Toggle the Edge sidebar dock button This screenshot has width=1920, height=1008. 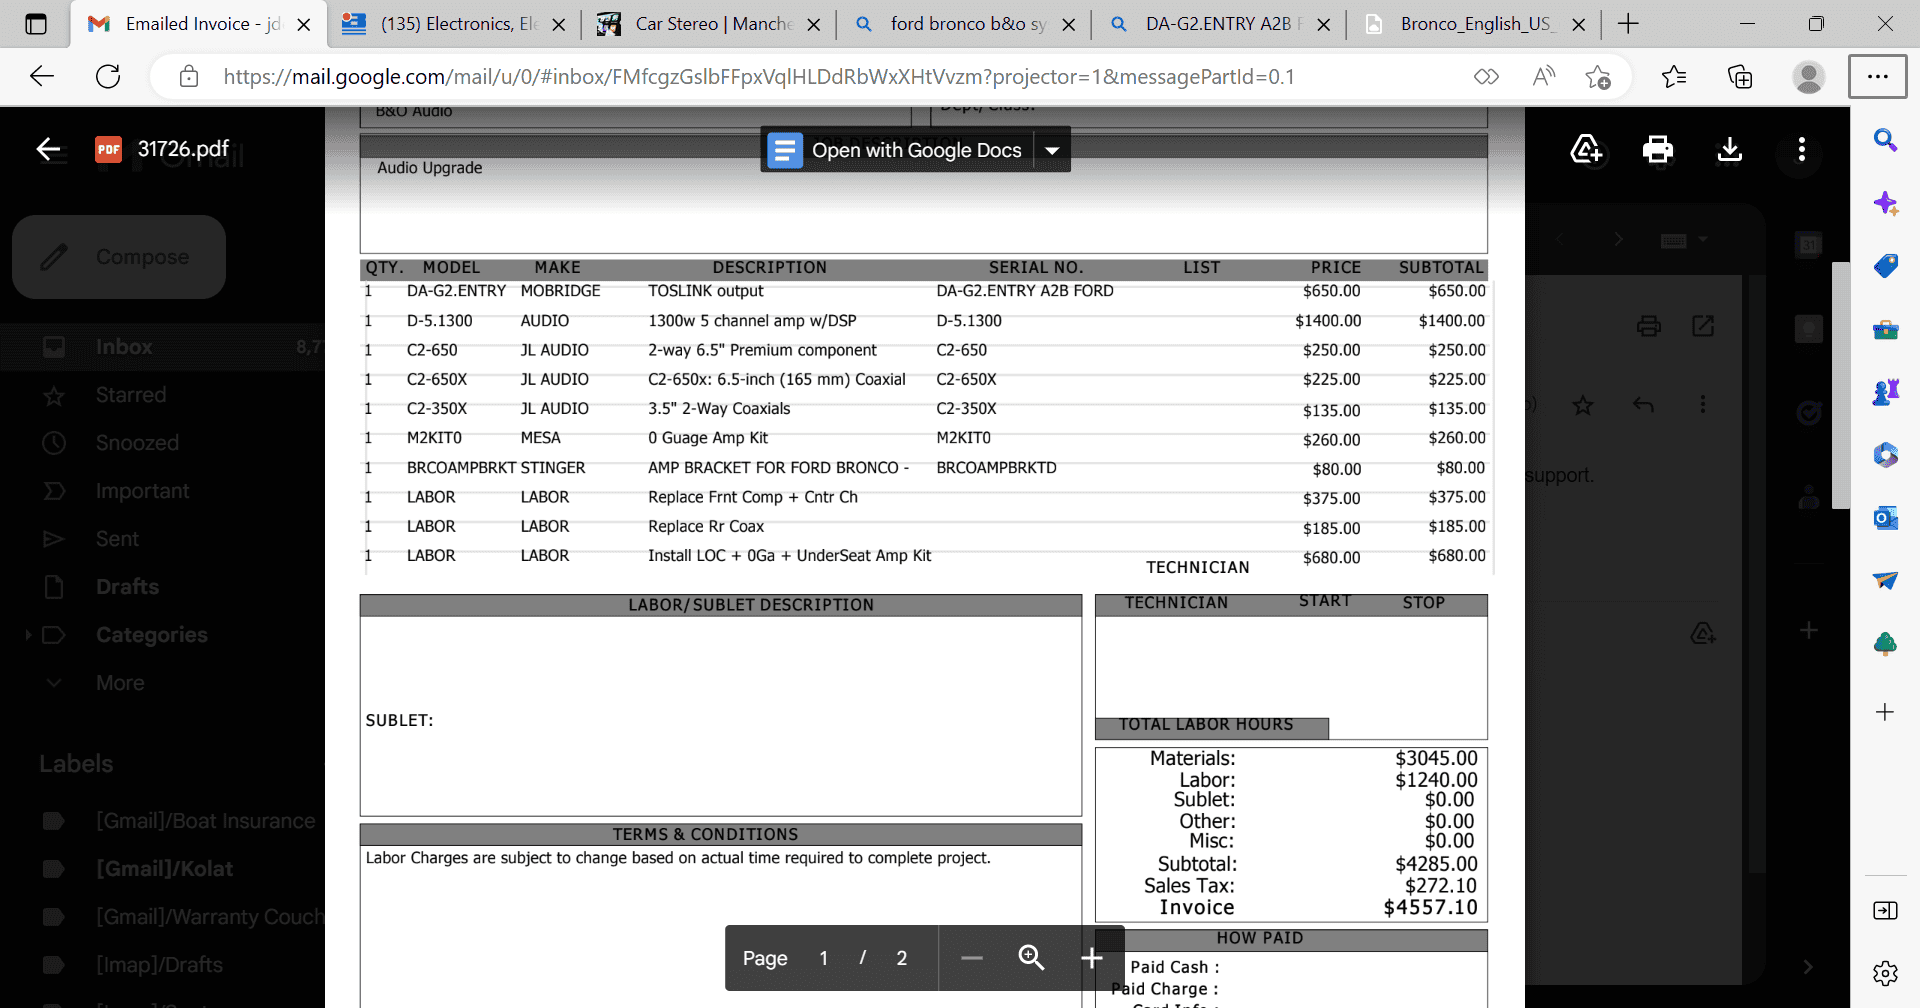[x=1886, y=910]
